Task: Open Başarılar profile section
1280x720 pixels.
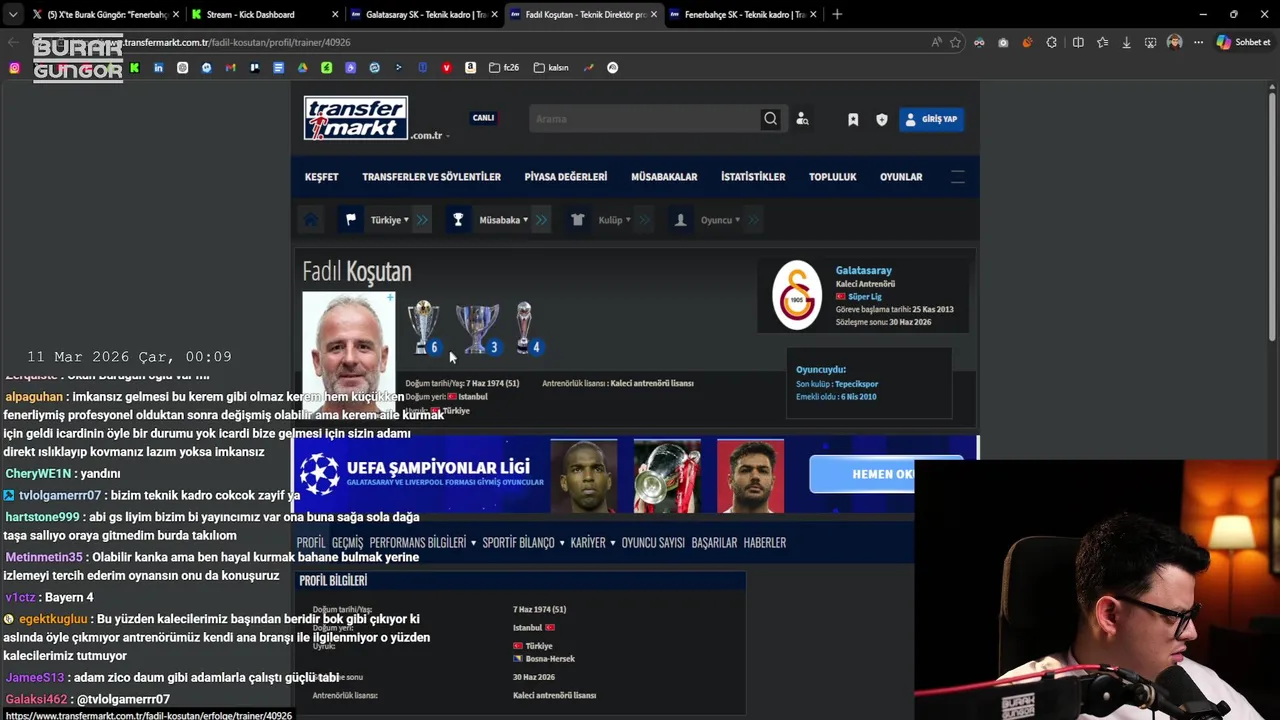Action: pos(714,542)
